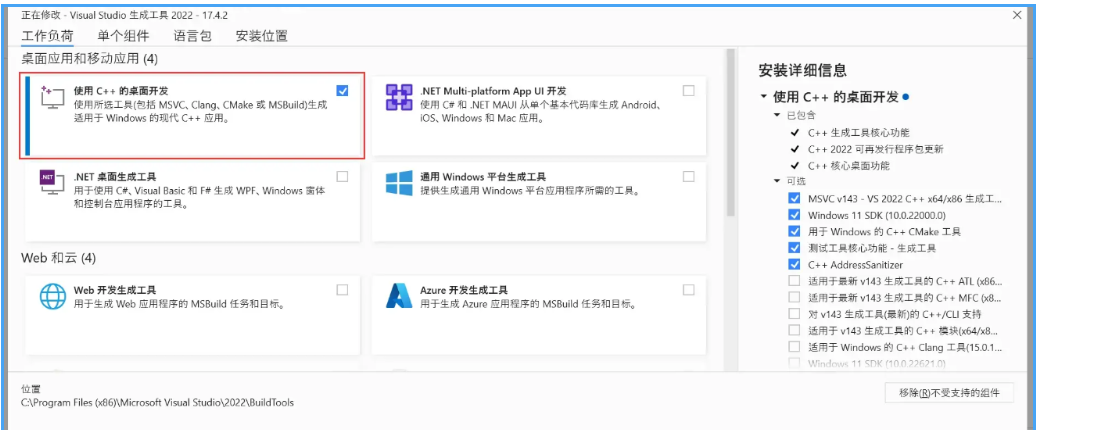The width and height of the screenshot is (1120, 430).
Task: Collapse the 可选 group
Action: pos(777,181)
